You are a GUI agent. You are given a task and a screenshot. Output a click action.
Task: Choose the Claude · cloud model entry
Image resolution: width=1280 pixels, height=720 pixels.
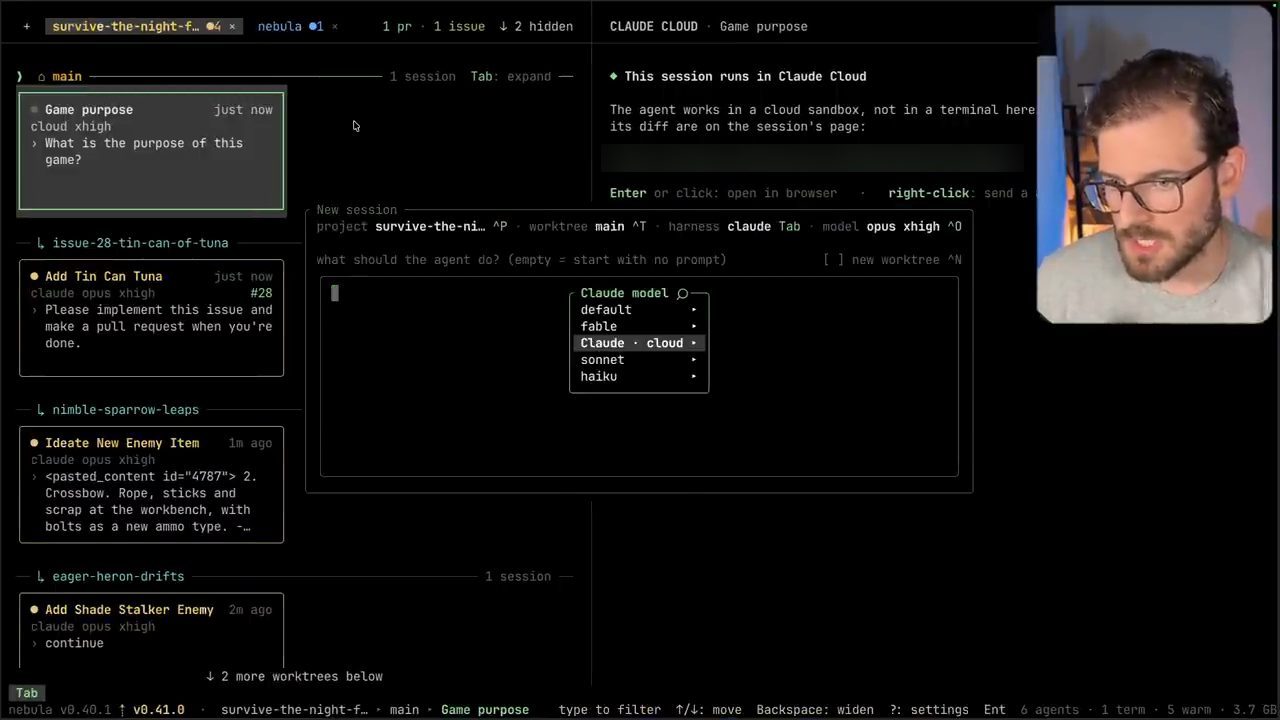[639, 343]
